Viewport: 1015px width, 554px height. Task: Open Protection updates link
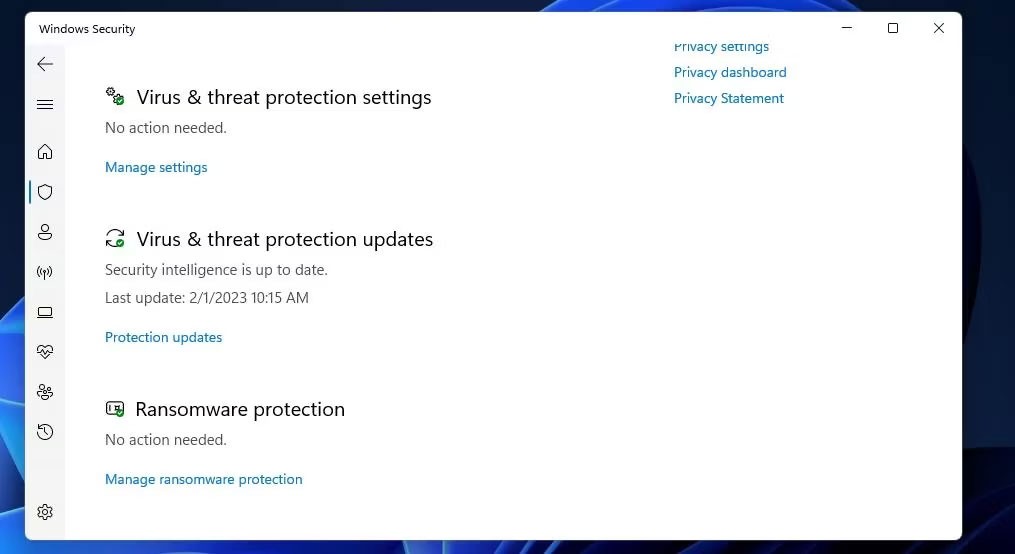[163, 337]
